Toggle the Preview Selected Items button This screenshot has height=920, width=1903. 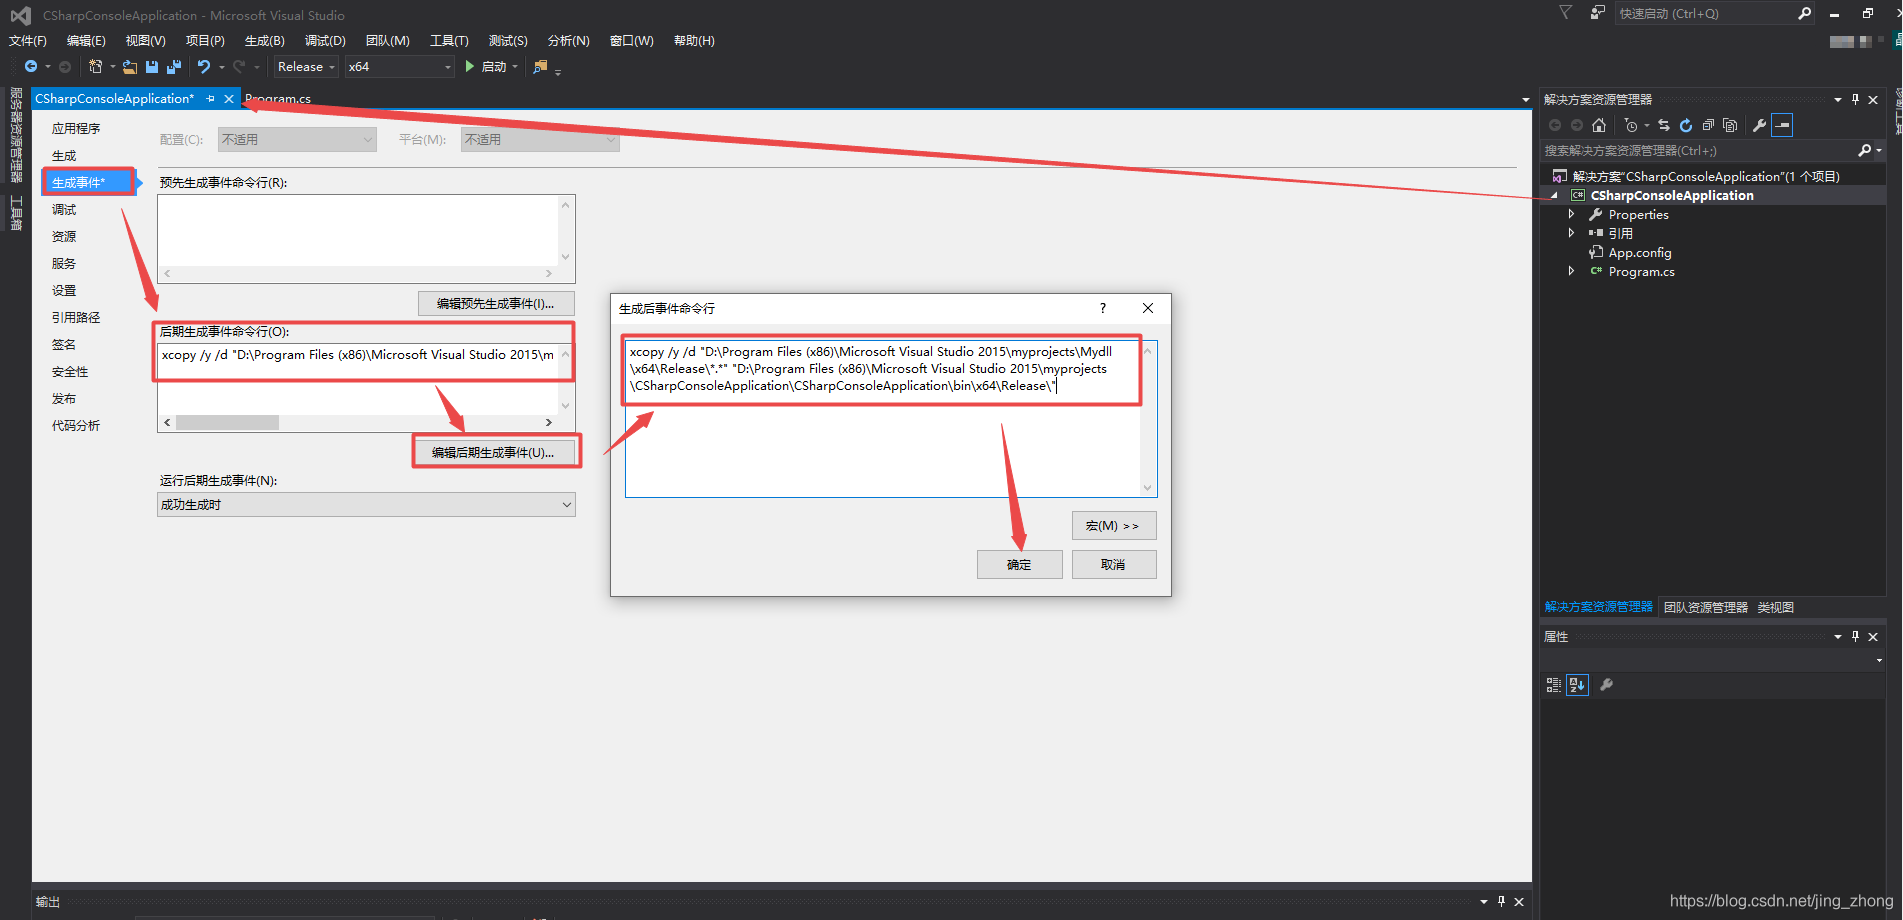pos(1782,125)
